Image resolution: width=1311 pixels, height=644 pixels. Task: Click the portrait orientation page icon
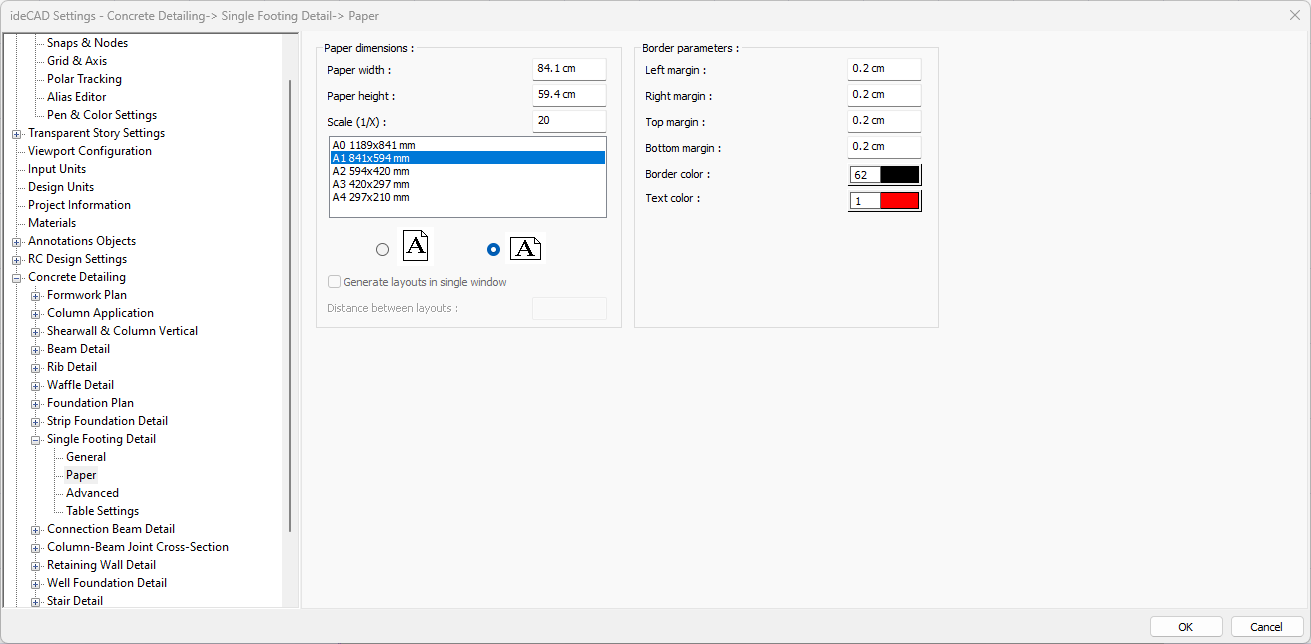(x=416, y=246)
